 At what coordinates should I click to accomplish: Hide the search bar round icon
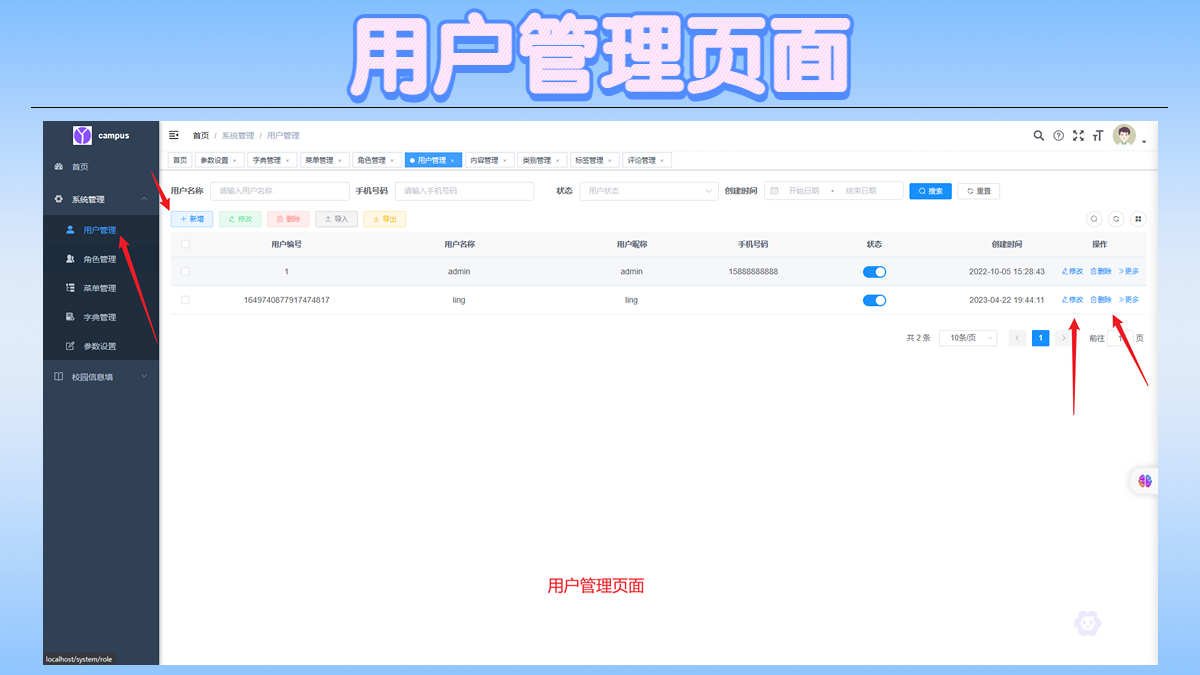coord(1094,219)
